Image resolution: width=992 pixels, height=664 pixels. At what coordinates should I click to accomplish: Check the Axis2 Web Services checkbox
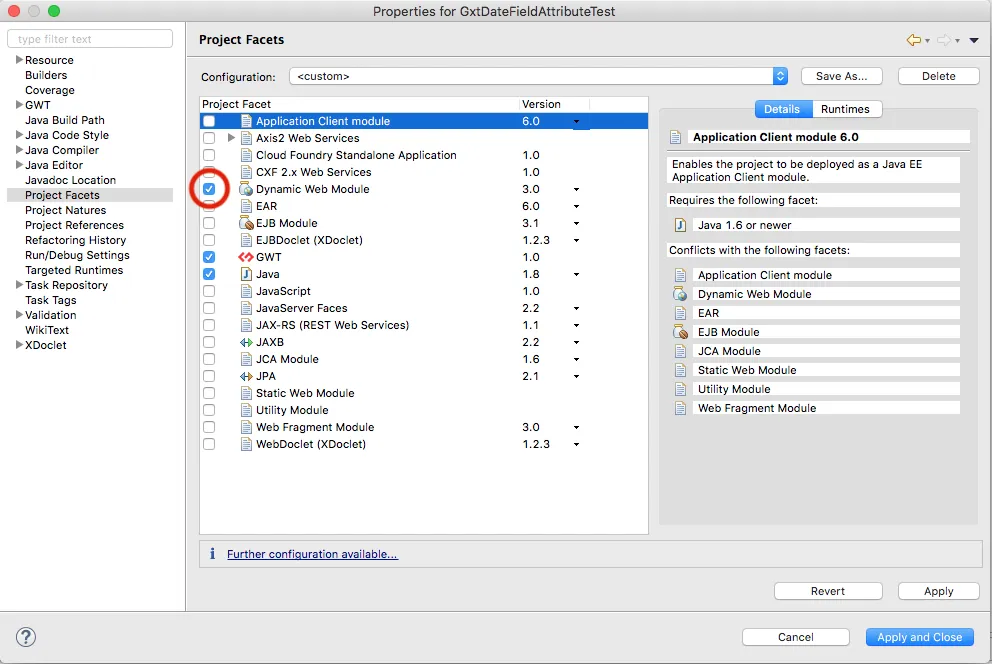point(209,138)
